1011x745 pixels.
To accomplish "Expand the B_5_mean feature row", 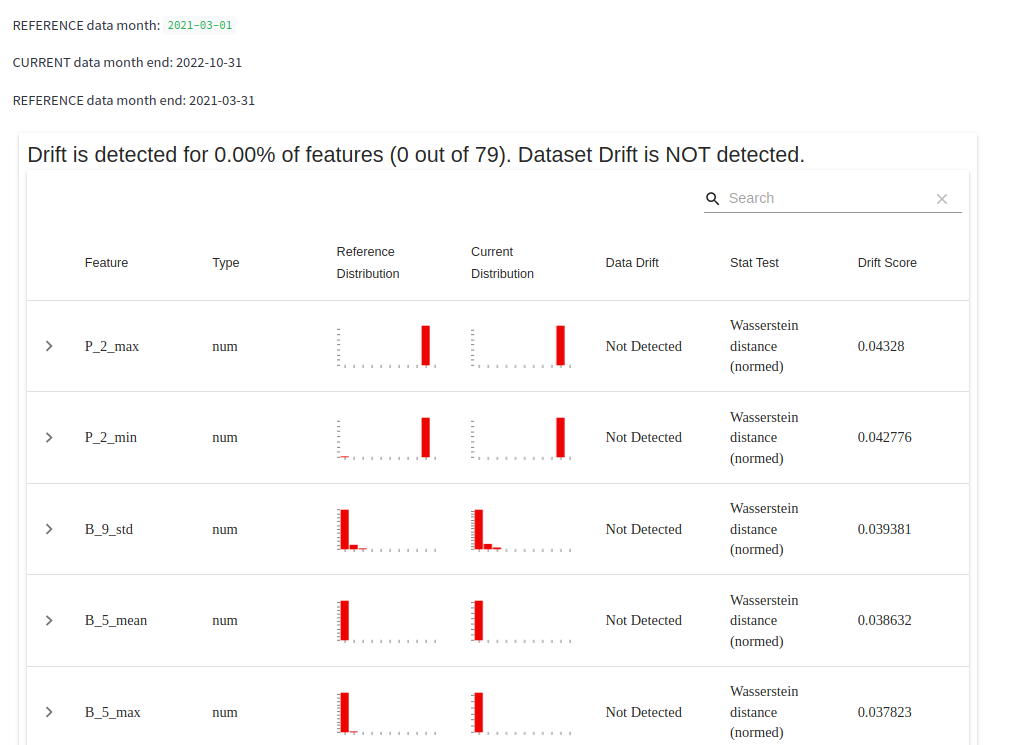I will [x=49, y=621].
